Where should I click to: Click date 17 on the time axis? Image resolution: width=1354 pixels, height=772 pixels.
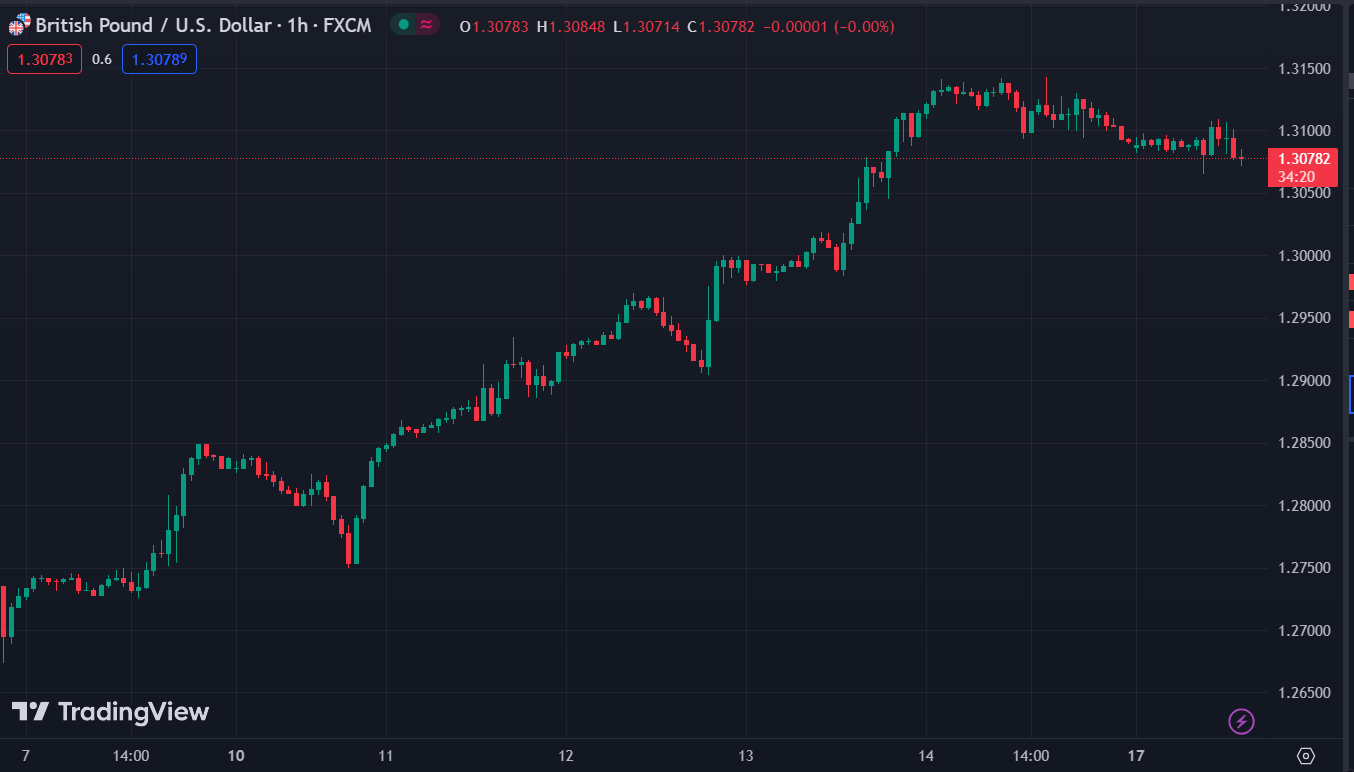[x=1136, y=756]
